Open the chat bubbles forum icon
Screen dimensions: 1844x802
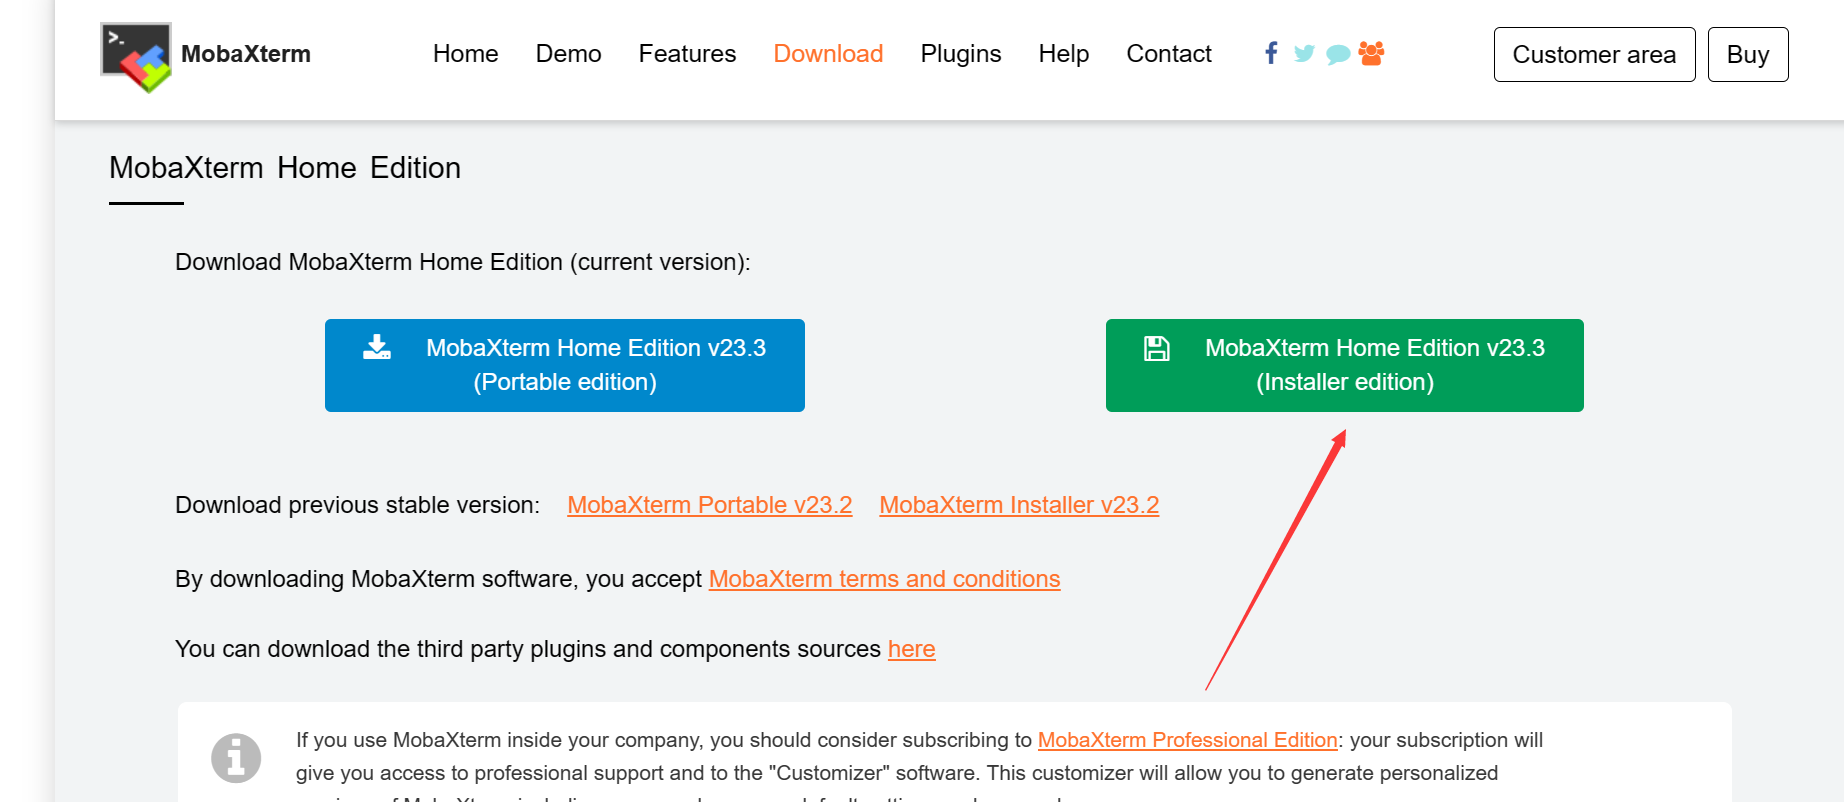[1338, 54]
